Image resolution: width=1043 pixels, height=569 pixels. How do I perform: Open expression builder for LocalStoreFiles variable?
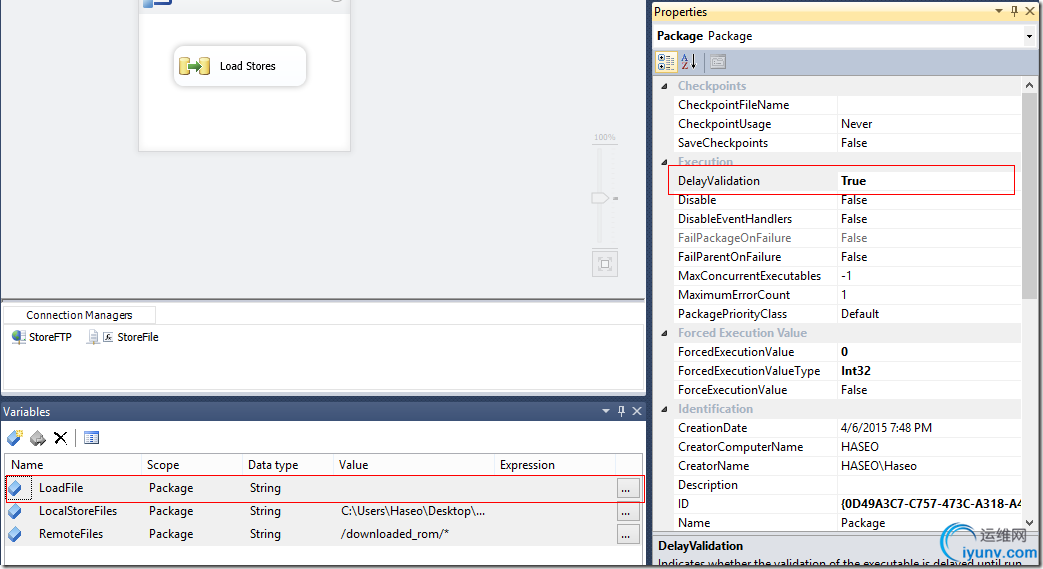(x=626, y=512)
